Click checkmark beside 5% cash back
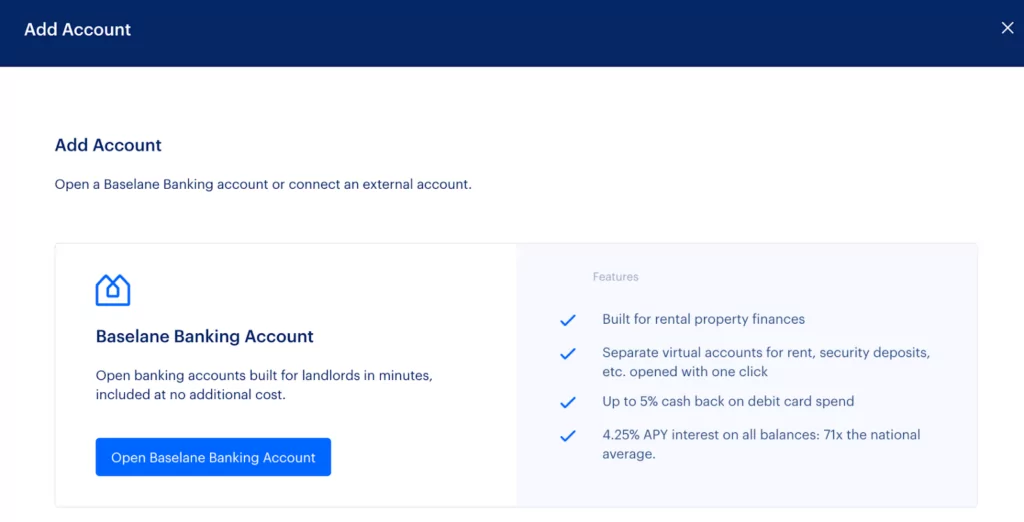1024x522 pixels. click(x=568, y=402)
